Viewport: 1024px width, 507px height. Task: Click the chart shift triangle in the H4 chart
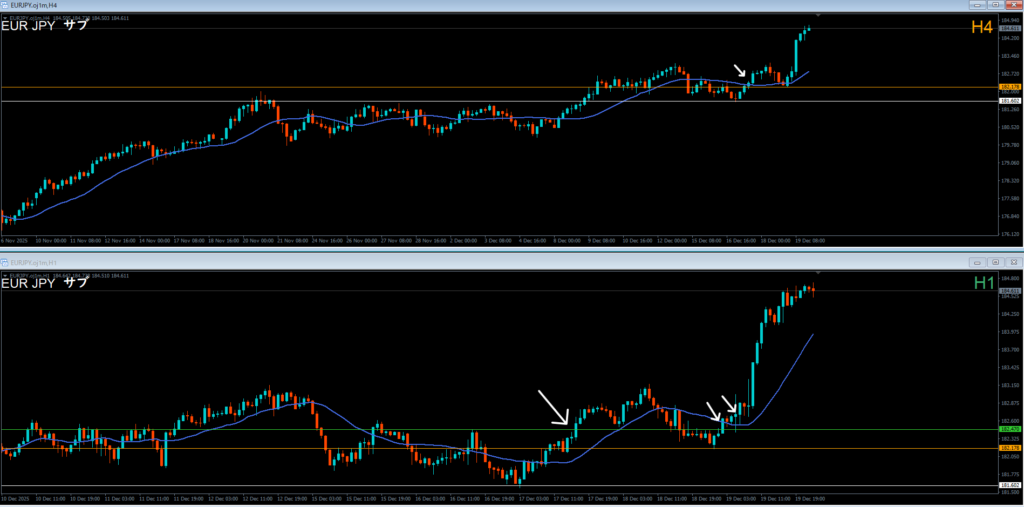(x=819, y=14)
